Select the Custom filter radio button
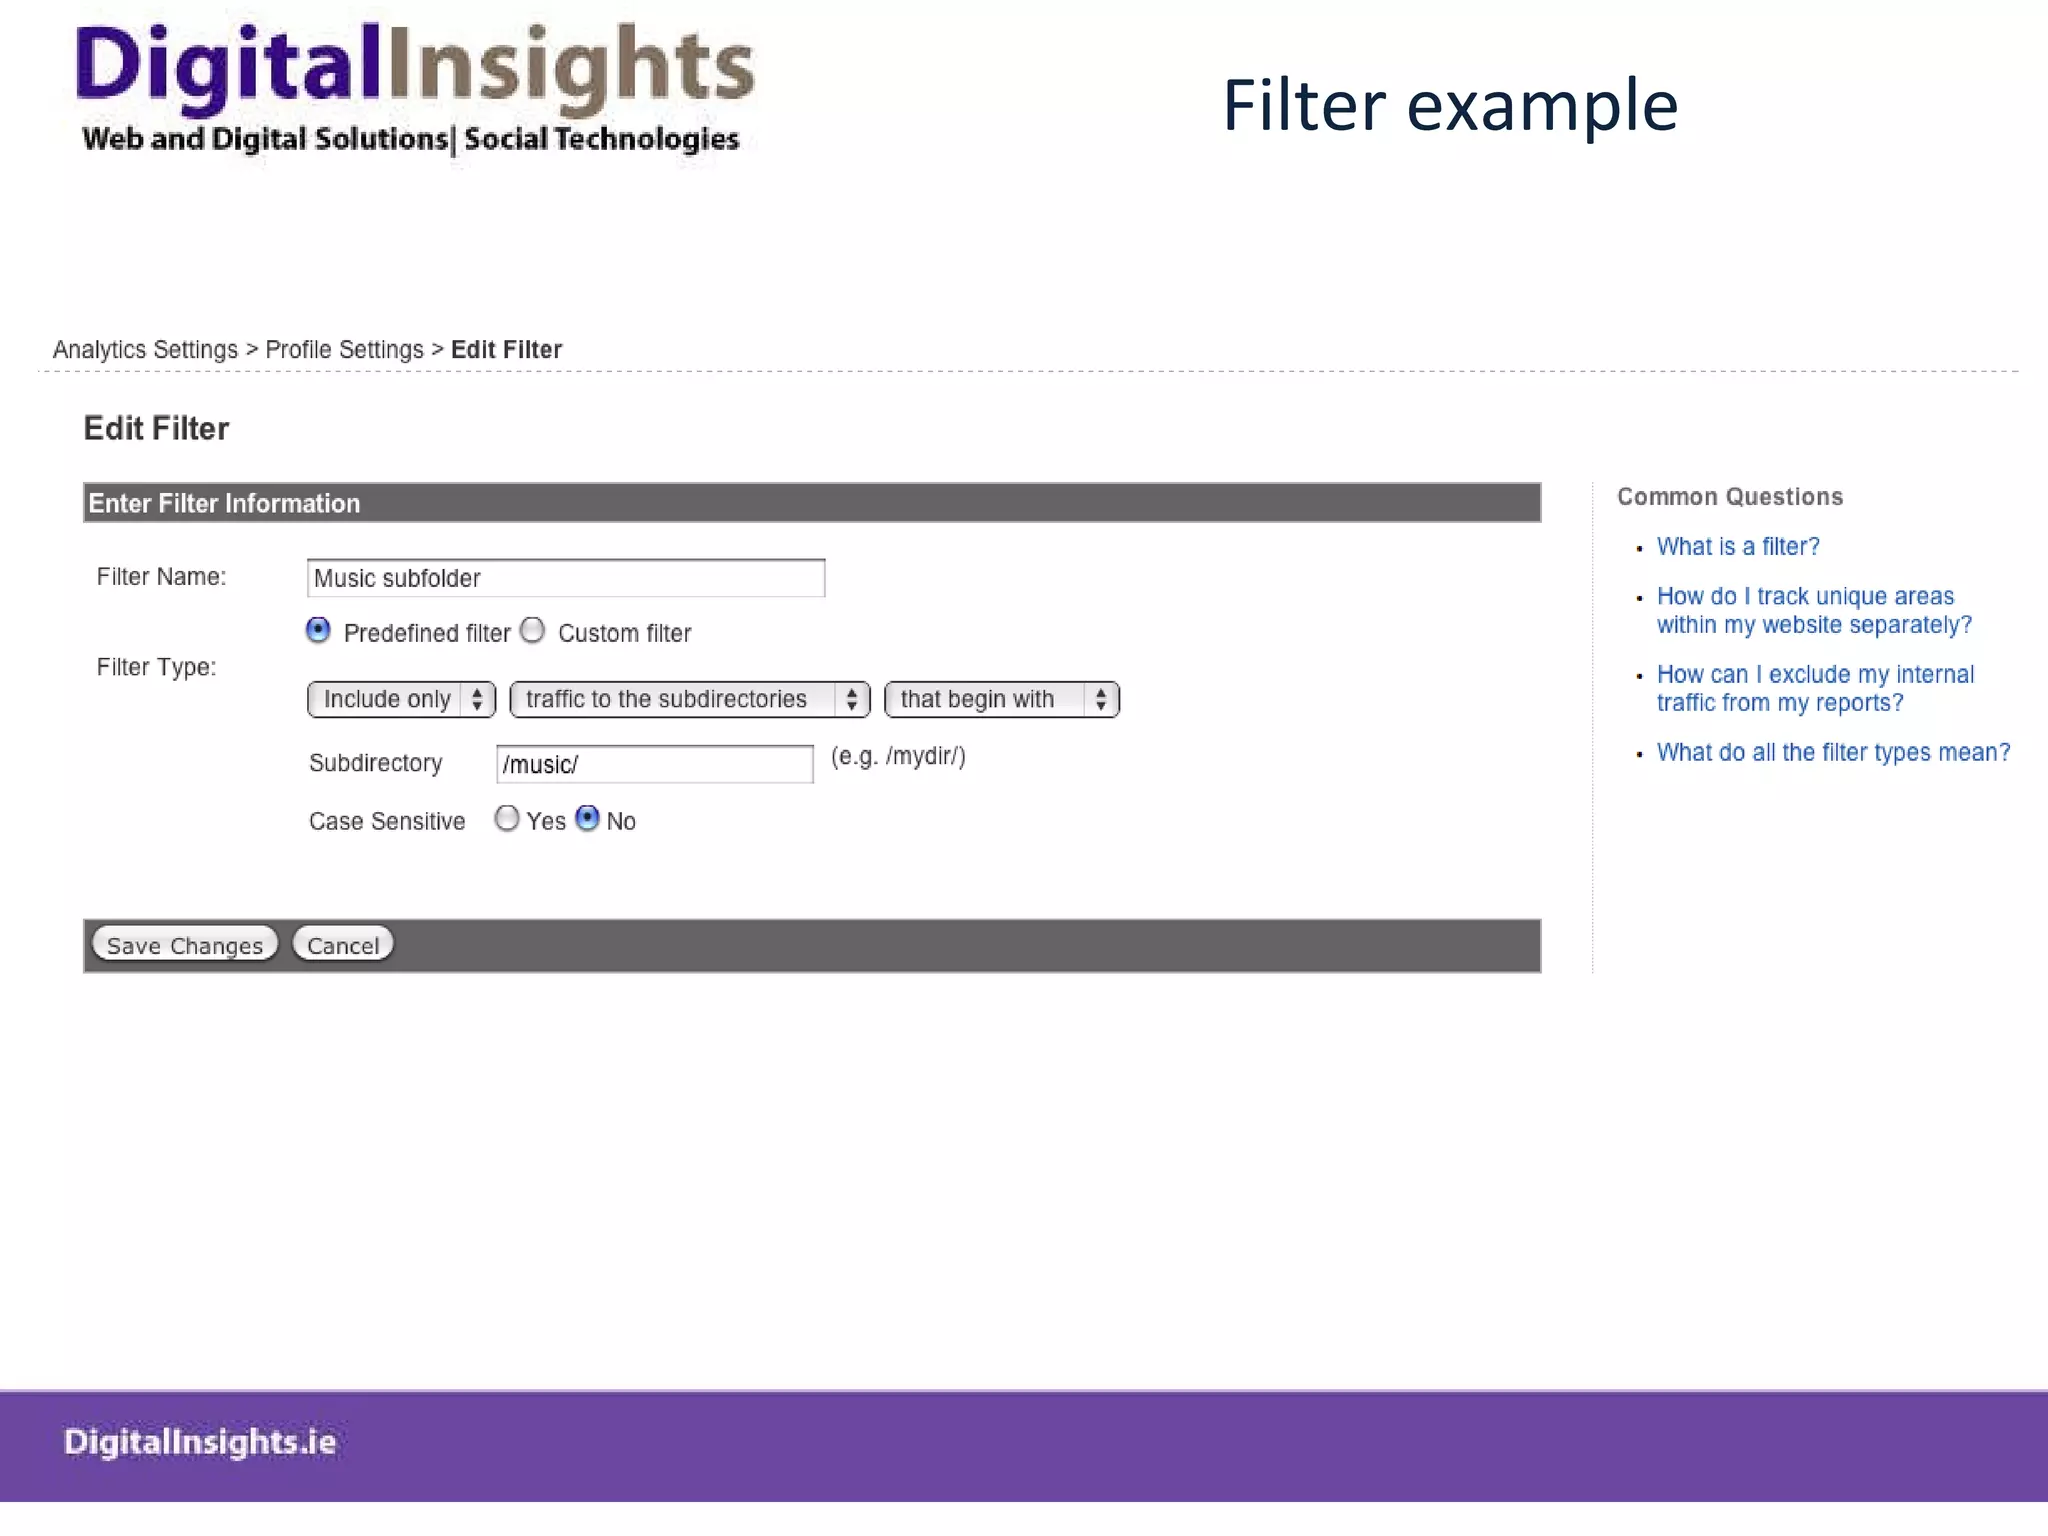The height and width of the screenshot is (1536, 2048). pyautogui.click(x=533, y=630)
